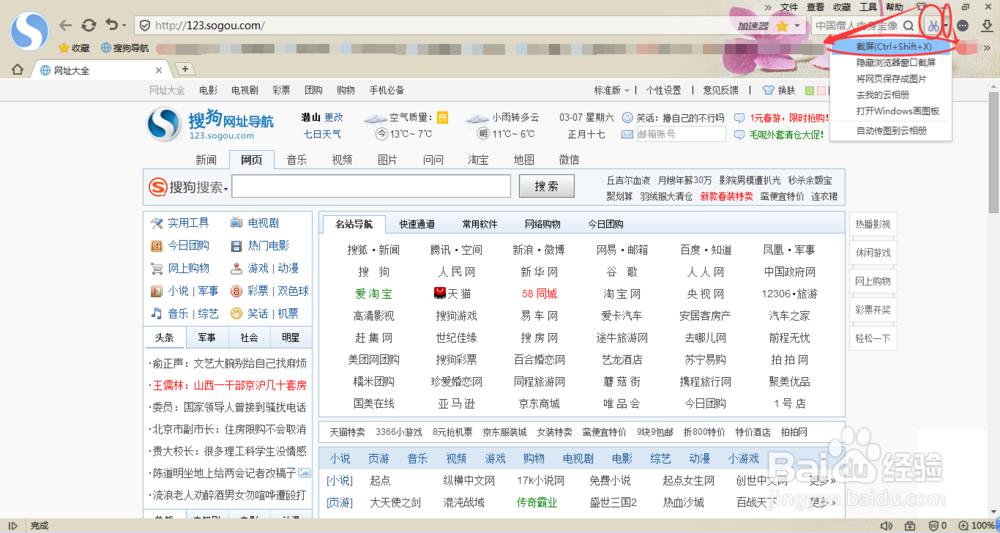Select 截屏(Ctrl+Shift+X) menu entry

point(892,47)
